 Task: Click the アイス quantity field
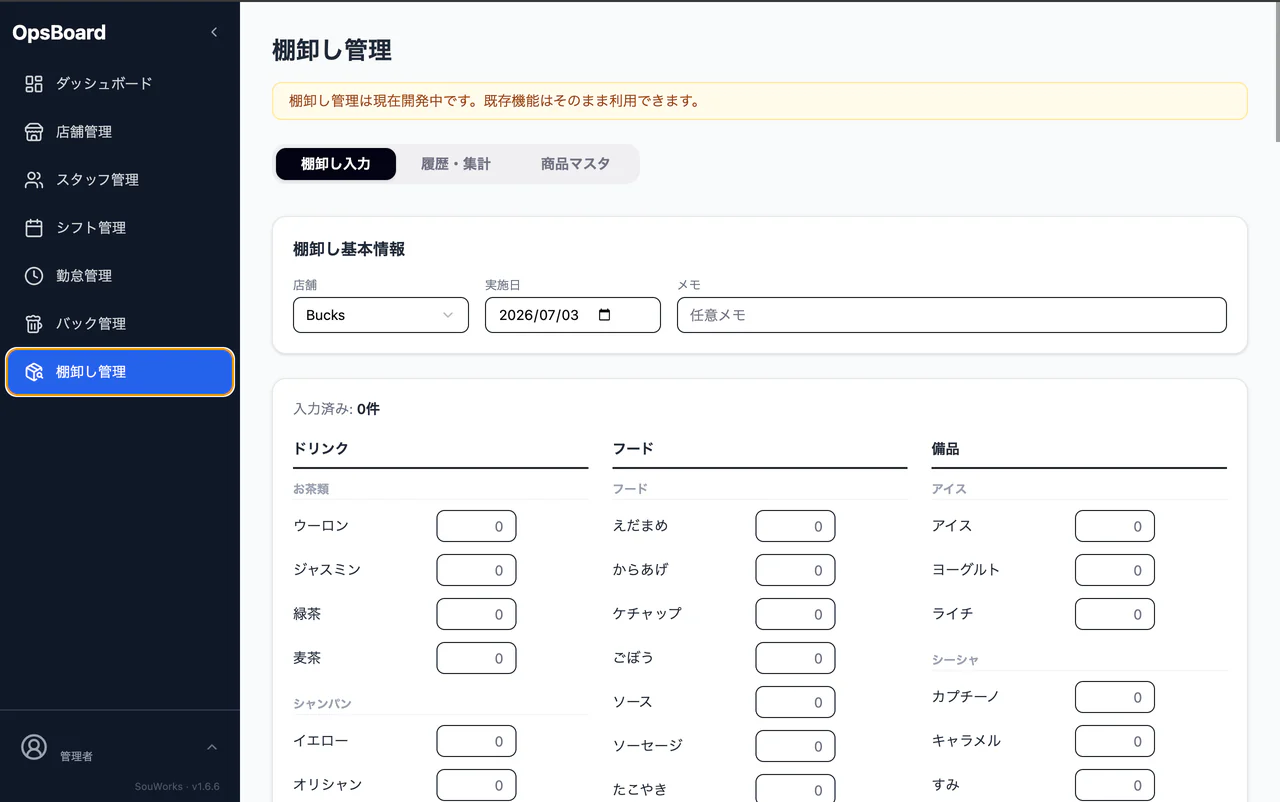[1115, 526]
